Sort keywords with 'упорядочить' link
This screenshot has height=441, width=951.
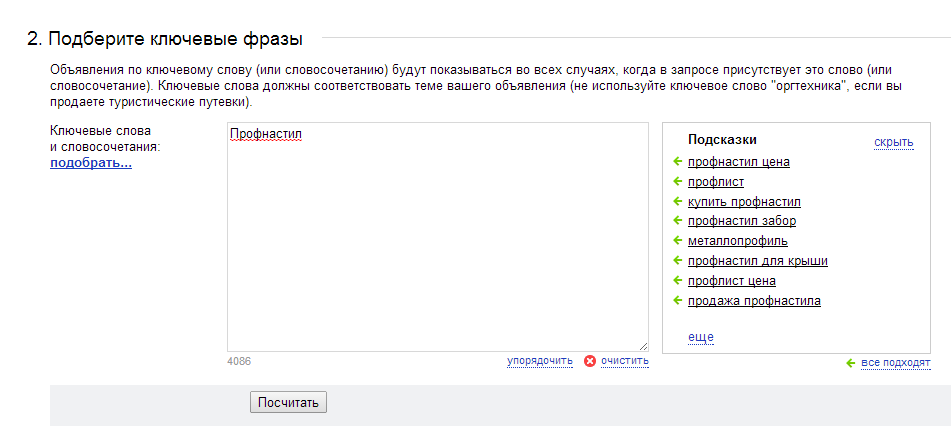click(x=540, y=362)
